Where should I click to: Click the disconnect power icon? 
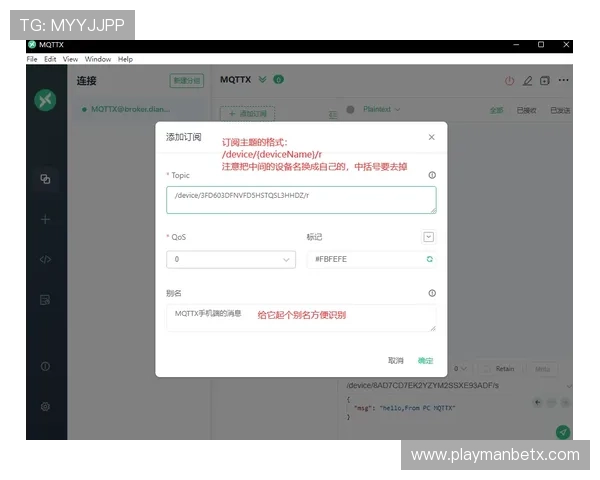click(x=509, y=80)
